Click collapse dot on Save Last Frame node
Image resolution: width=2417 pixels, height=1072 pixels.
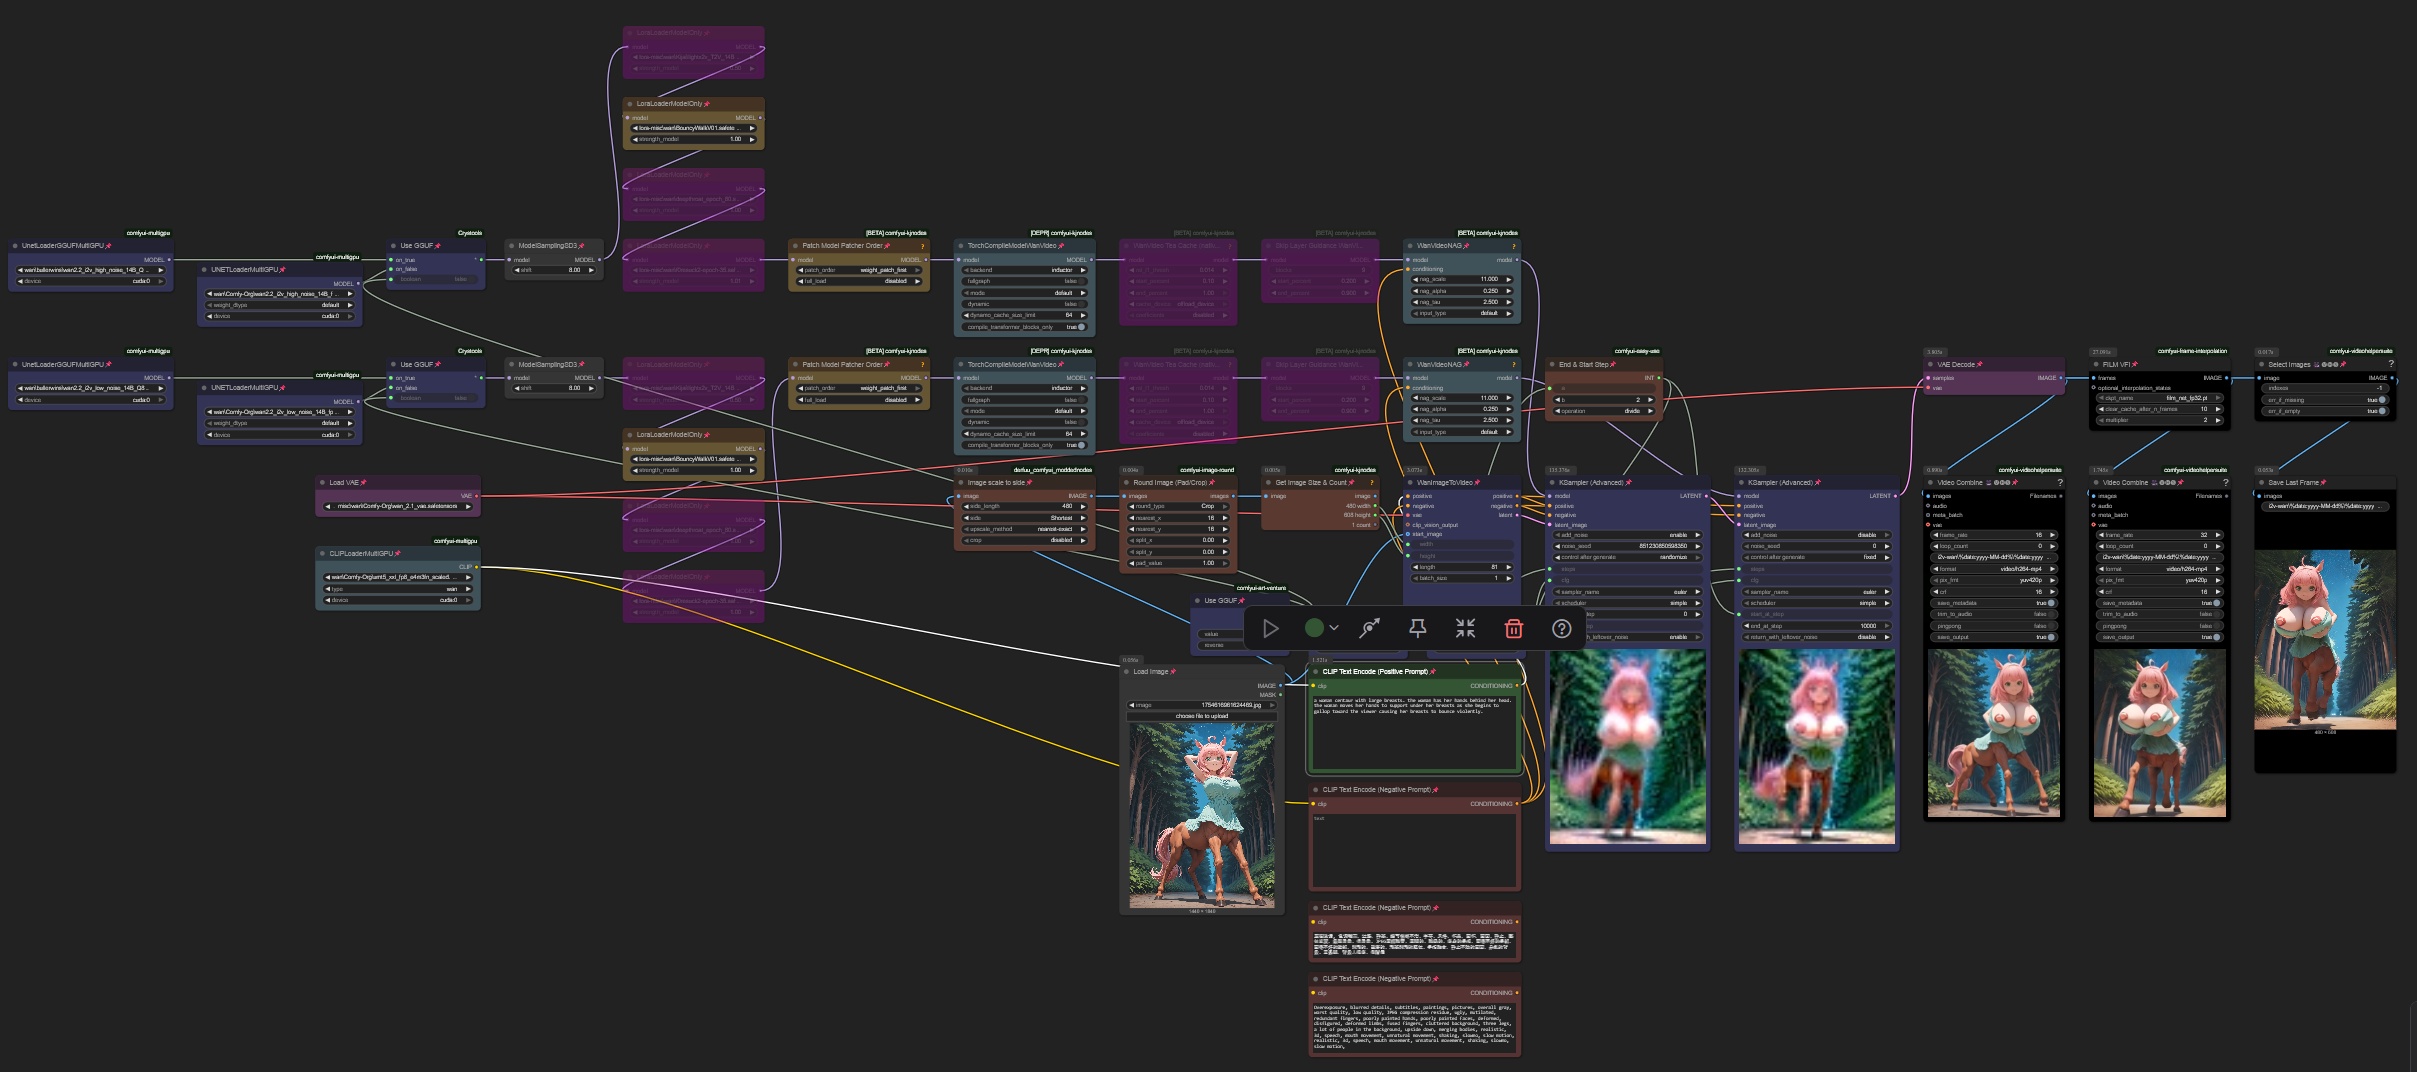click(x=2261, y=482)
